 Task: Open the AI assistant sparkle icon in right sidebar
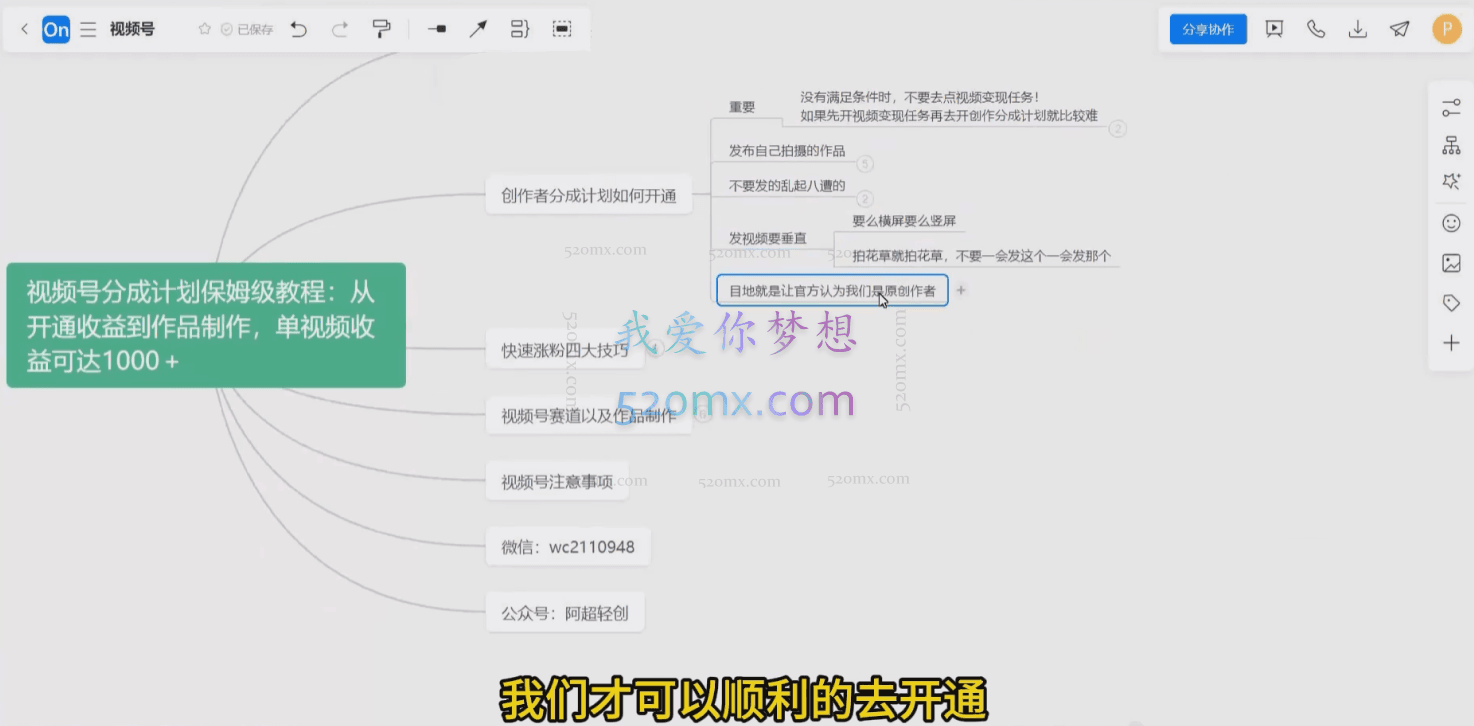point(1450,181)
